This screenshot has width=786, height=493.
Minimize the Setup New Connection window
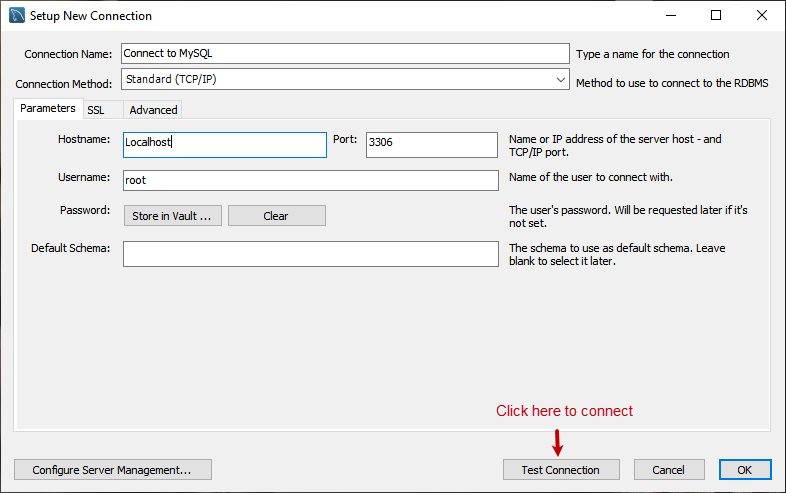click(671, 16)
